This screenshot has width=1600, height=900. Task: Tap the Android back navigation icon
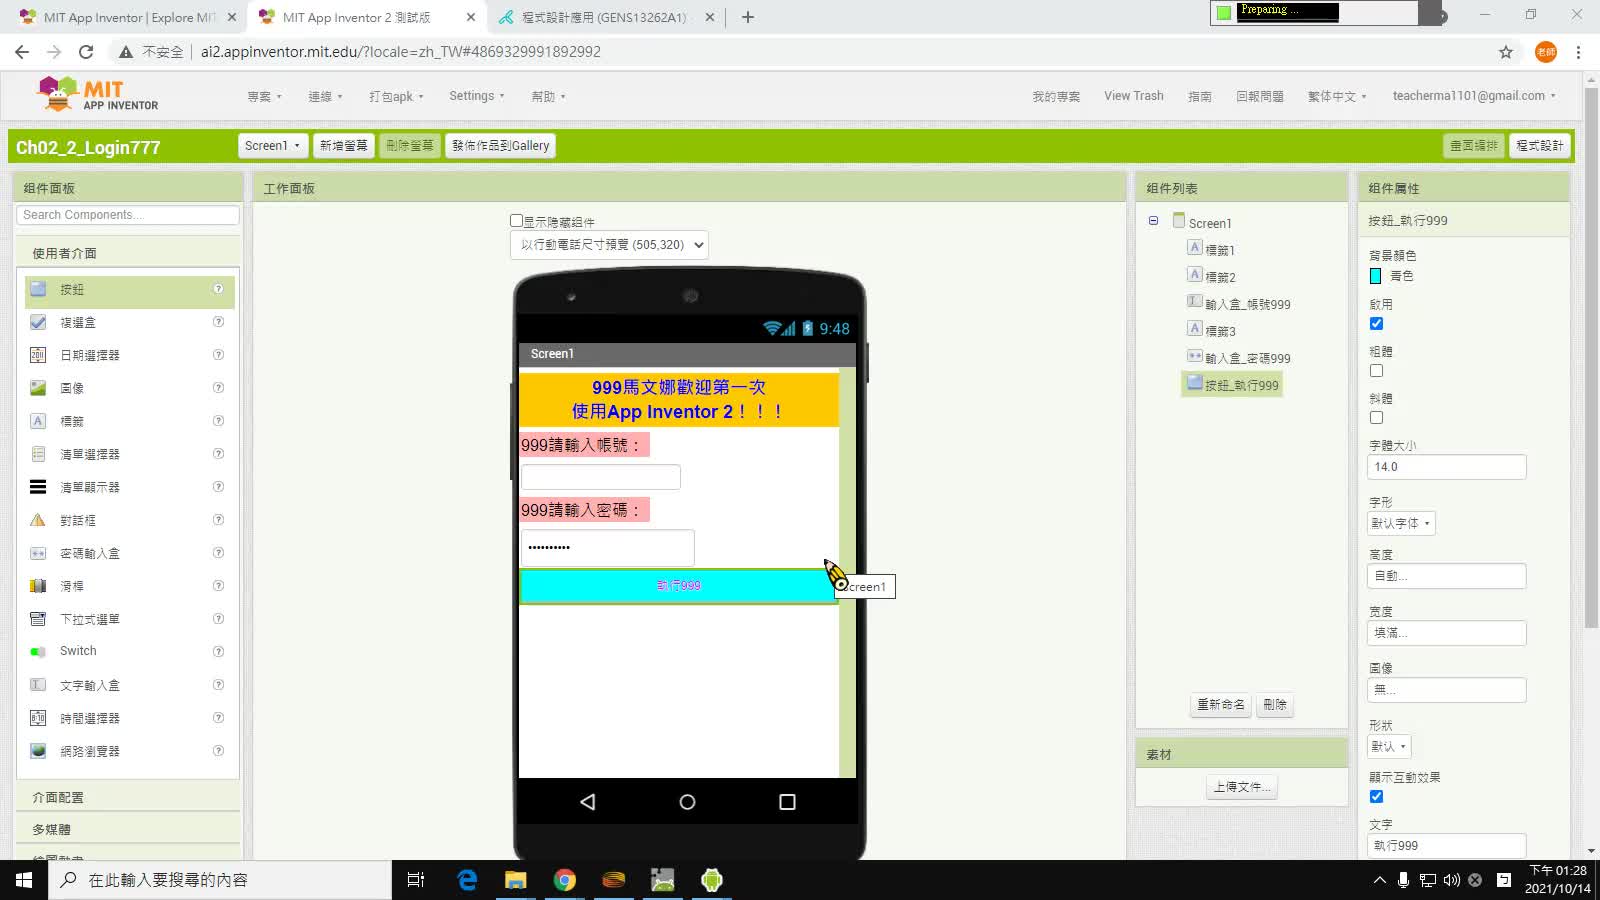(588, 802)
